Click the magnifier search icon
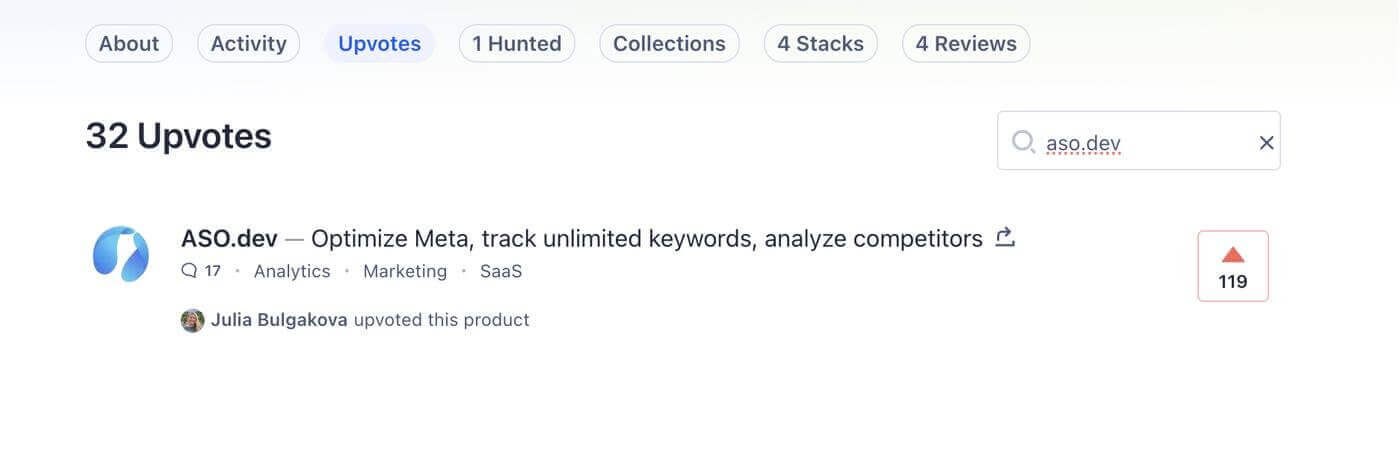1400x453 pixels. tap(1023, 142)
